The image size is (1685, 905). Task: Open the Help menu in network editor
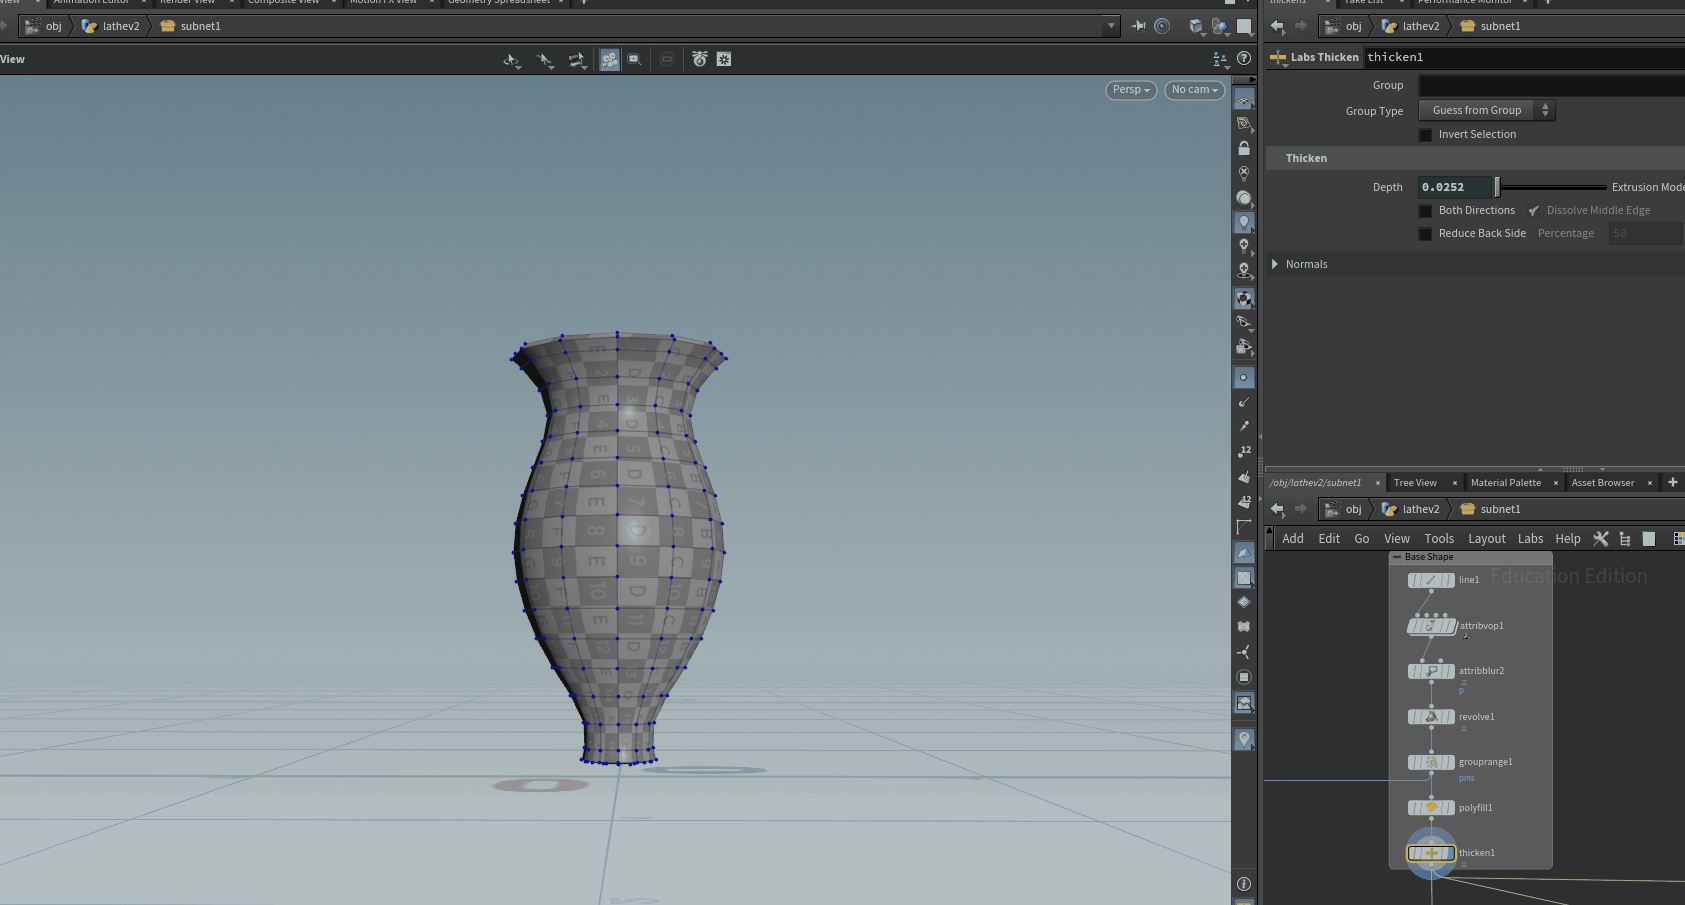1568,538
